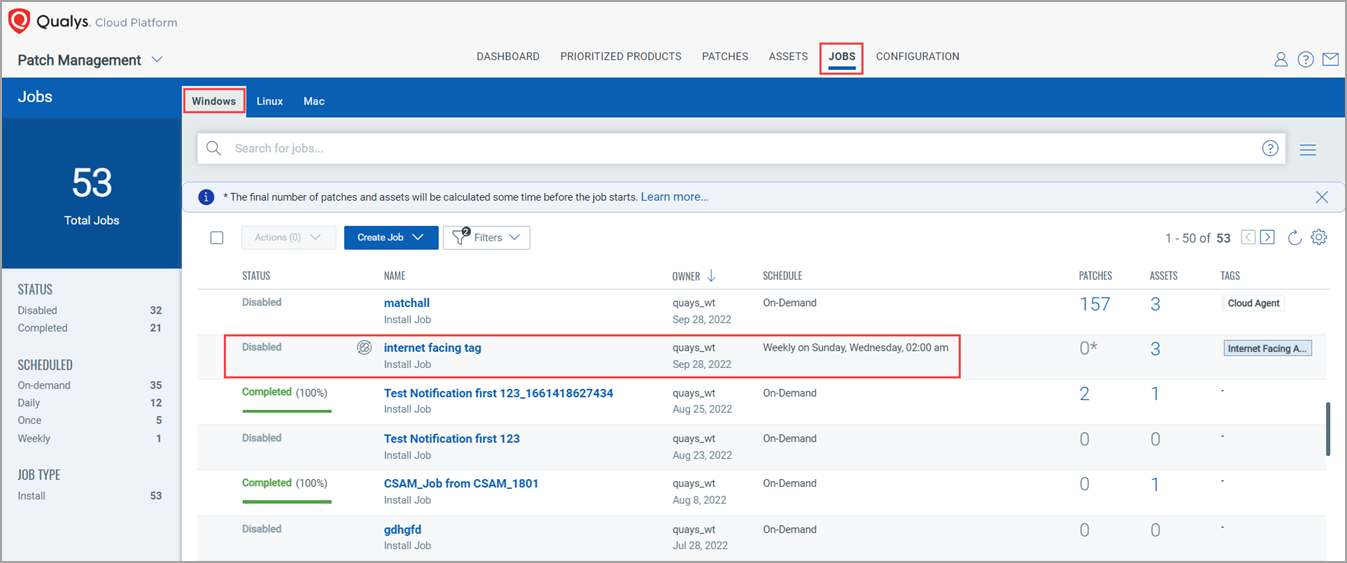Open search help question icon
The height and width of the screenshot is (563, 1347).
(x=1271, y=148)
